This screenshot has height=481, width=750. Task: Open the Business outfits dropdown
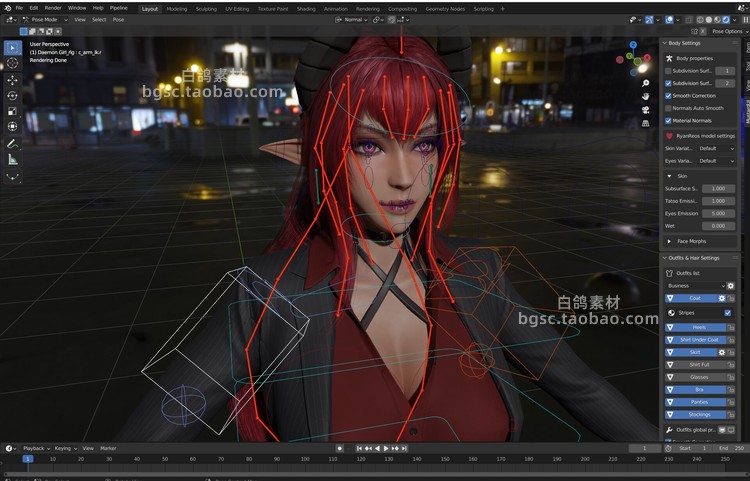click(x=695, y=286)
